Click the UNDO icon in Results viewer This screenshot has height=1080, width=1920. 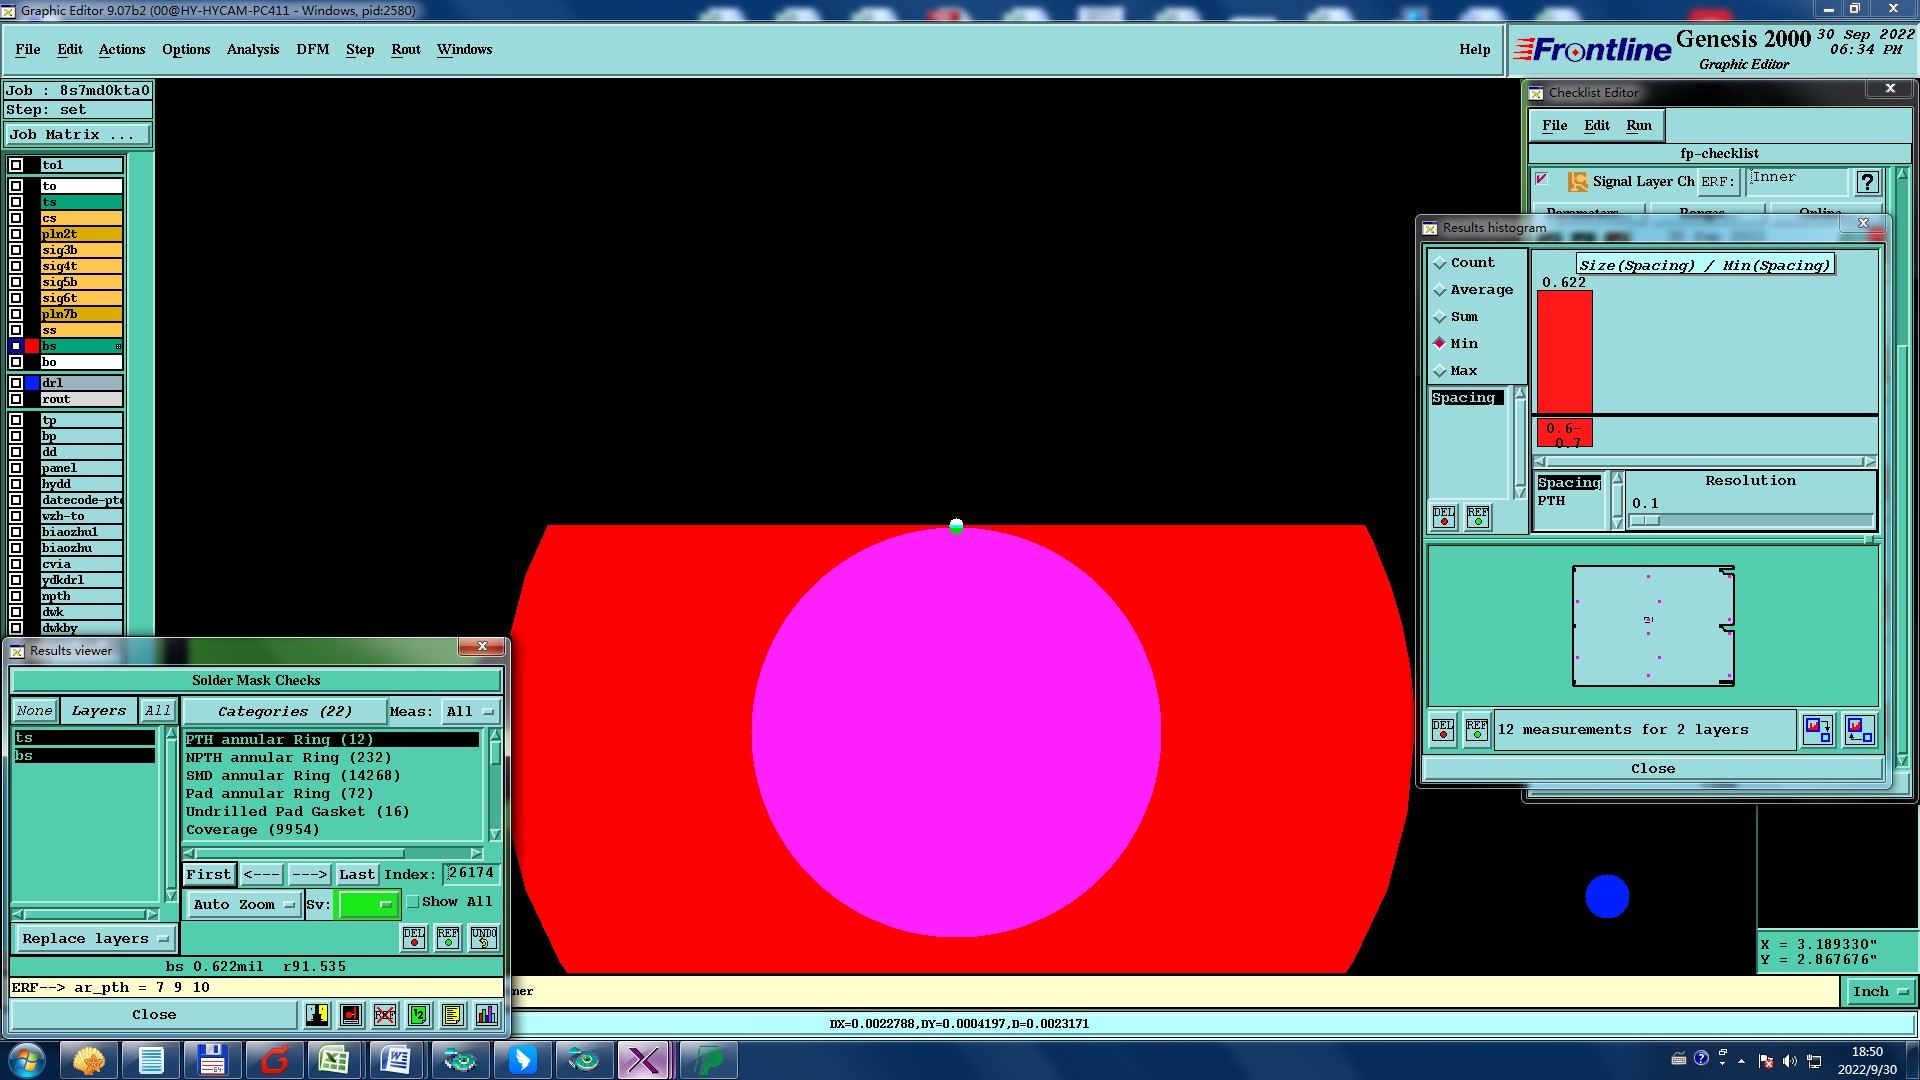point(484,938)
